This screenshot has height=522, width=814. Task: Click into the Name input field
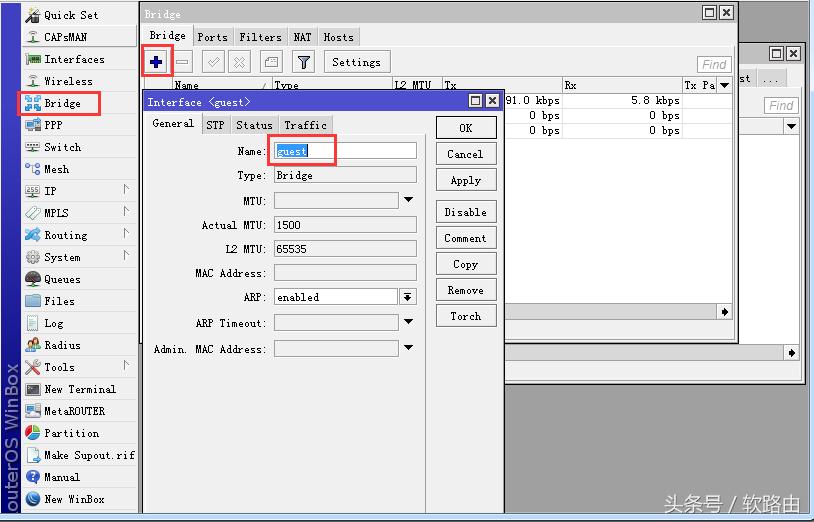345,151
